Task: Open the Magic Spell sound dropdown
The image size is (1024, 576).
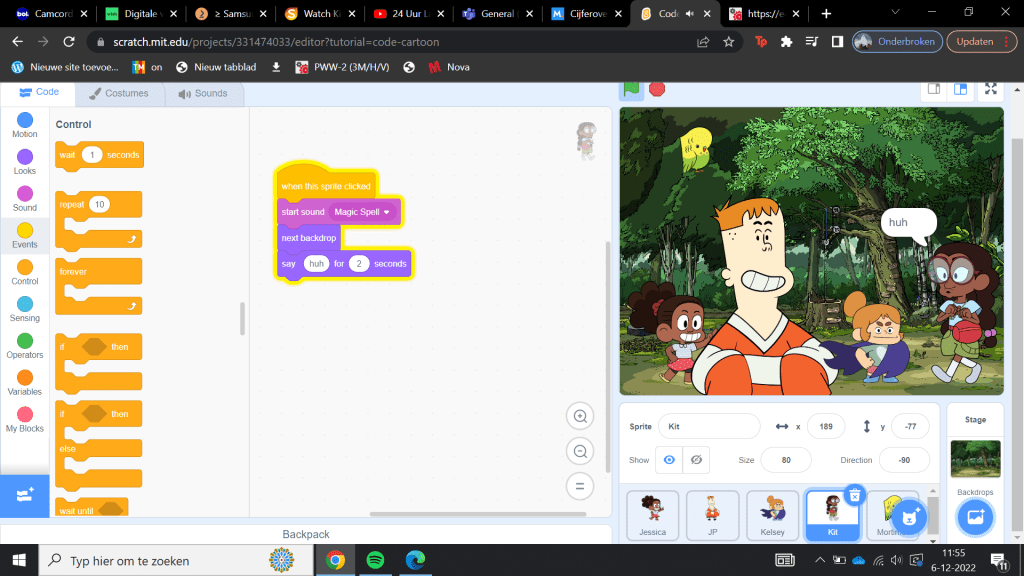Action: 386,212
